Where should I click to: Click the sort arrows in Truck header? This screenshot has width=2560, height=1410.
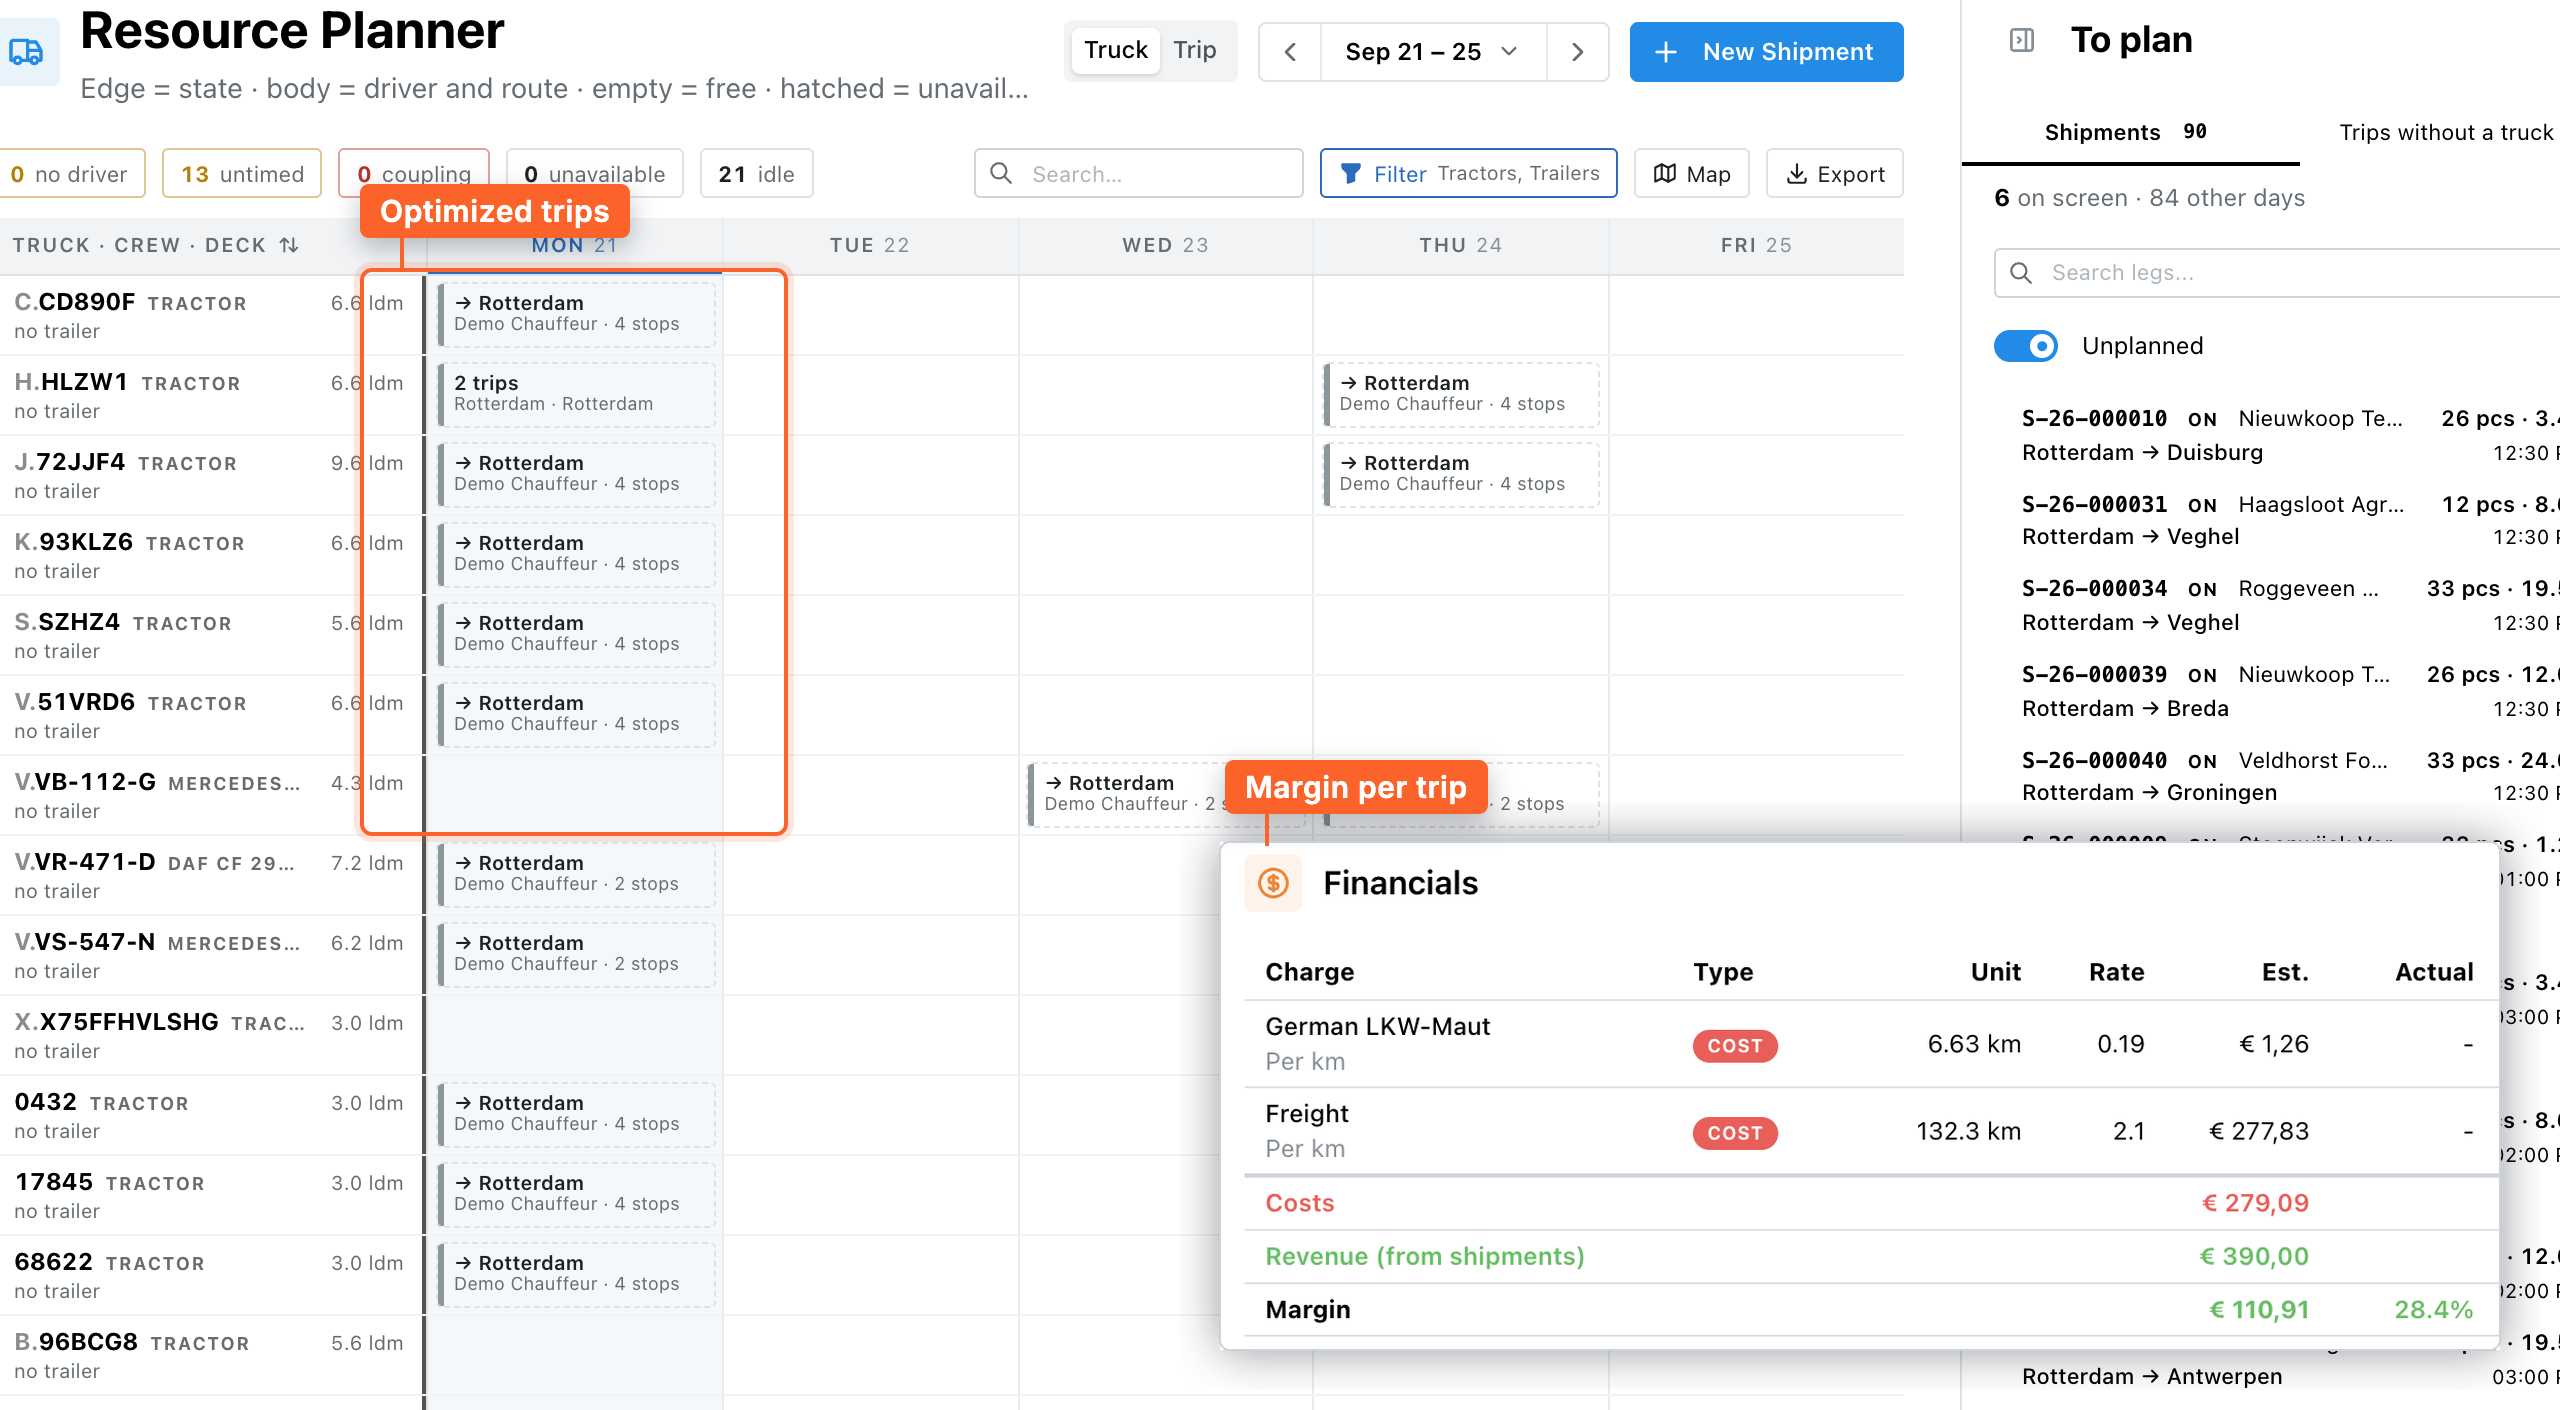pyautogui.click(x=289, y=245)
